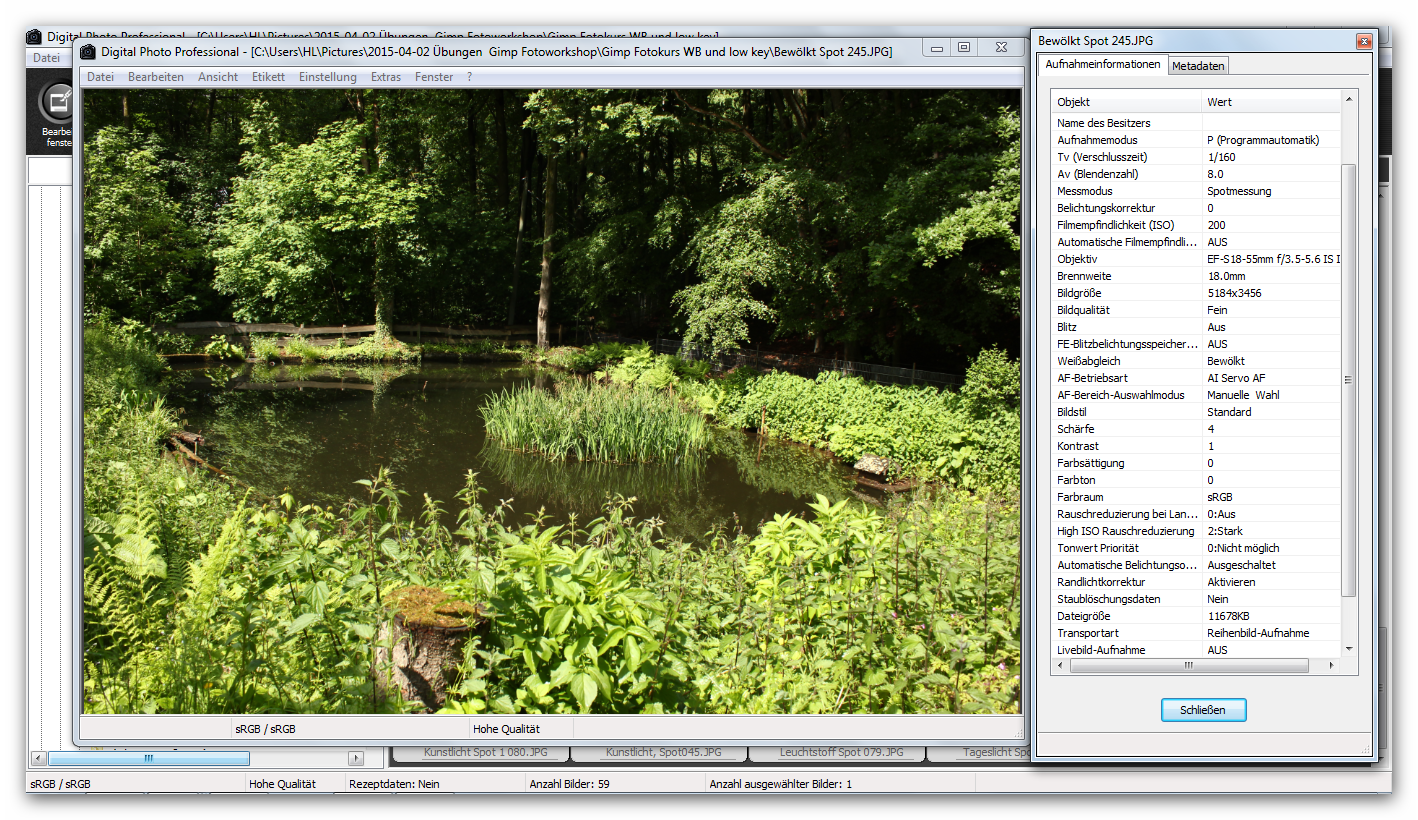Open the Bearbeiten menu
The width and height of the screenshot is (1418, 820).
(155, 77)
